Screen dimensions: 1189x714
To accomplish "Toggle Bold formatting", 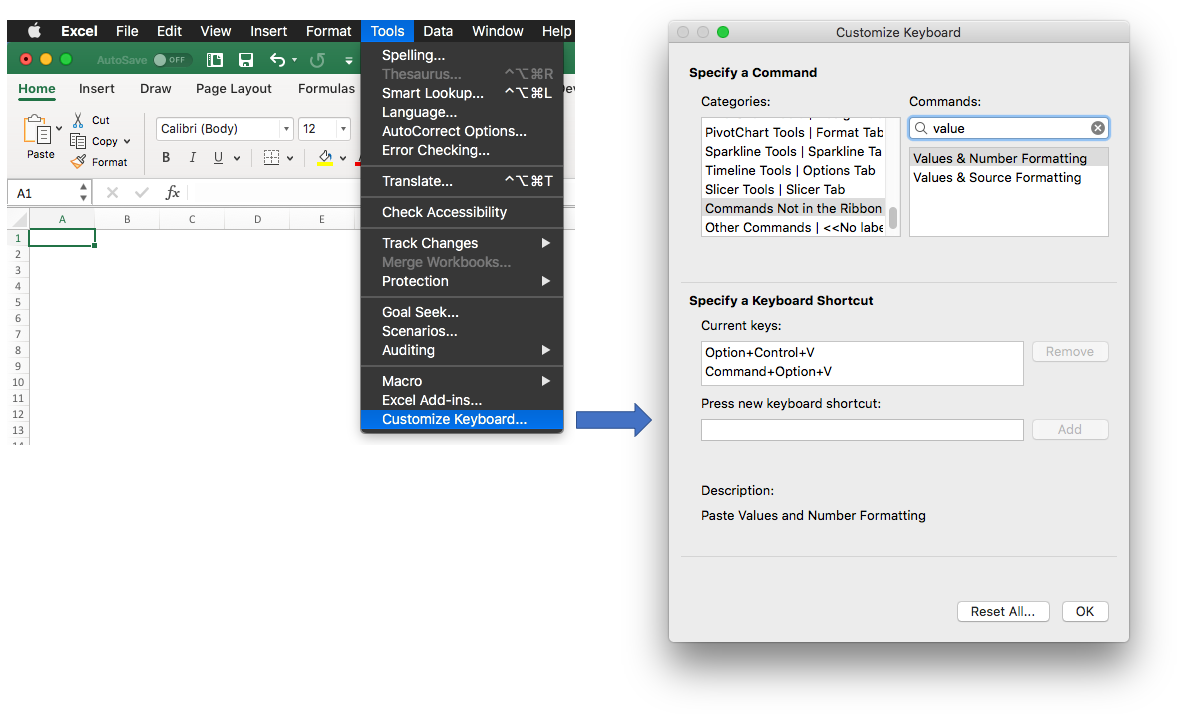I will coord(166,158).
